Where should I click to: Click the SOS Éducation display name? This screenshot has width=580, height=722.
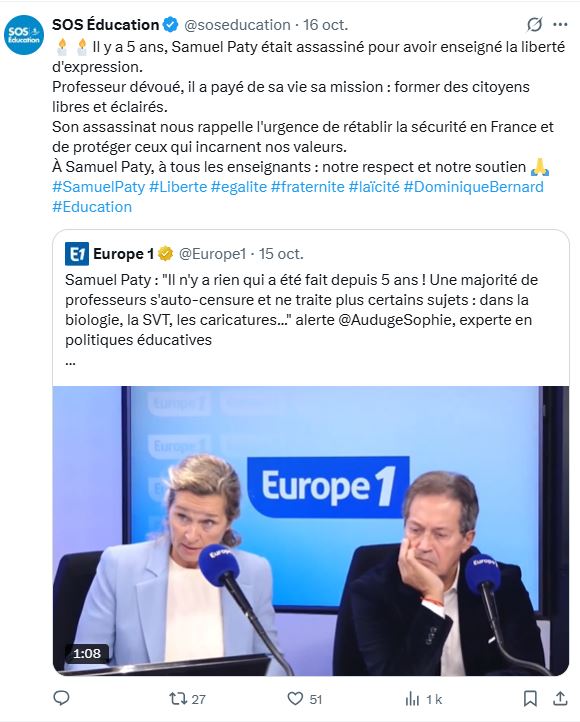point(105,24)
